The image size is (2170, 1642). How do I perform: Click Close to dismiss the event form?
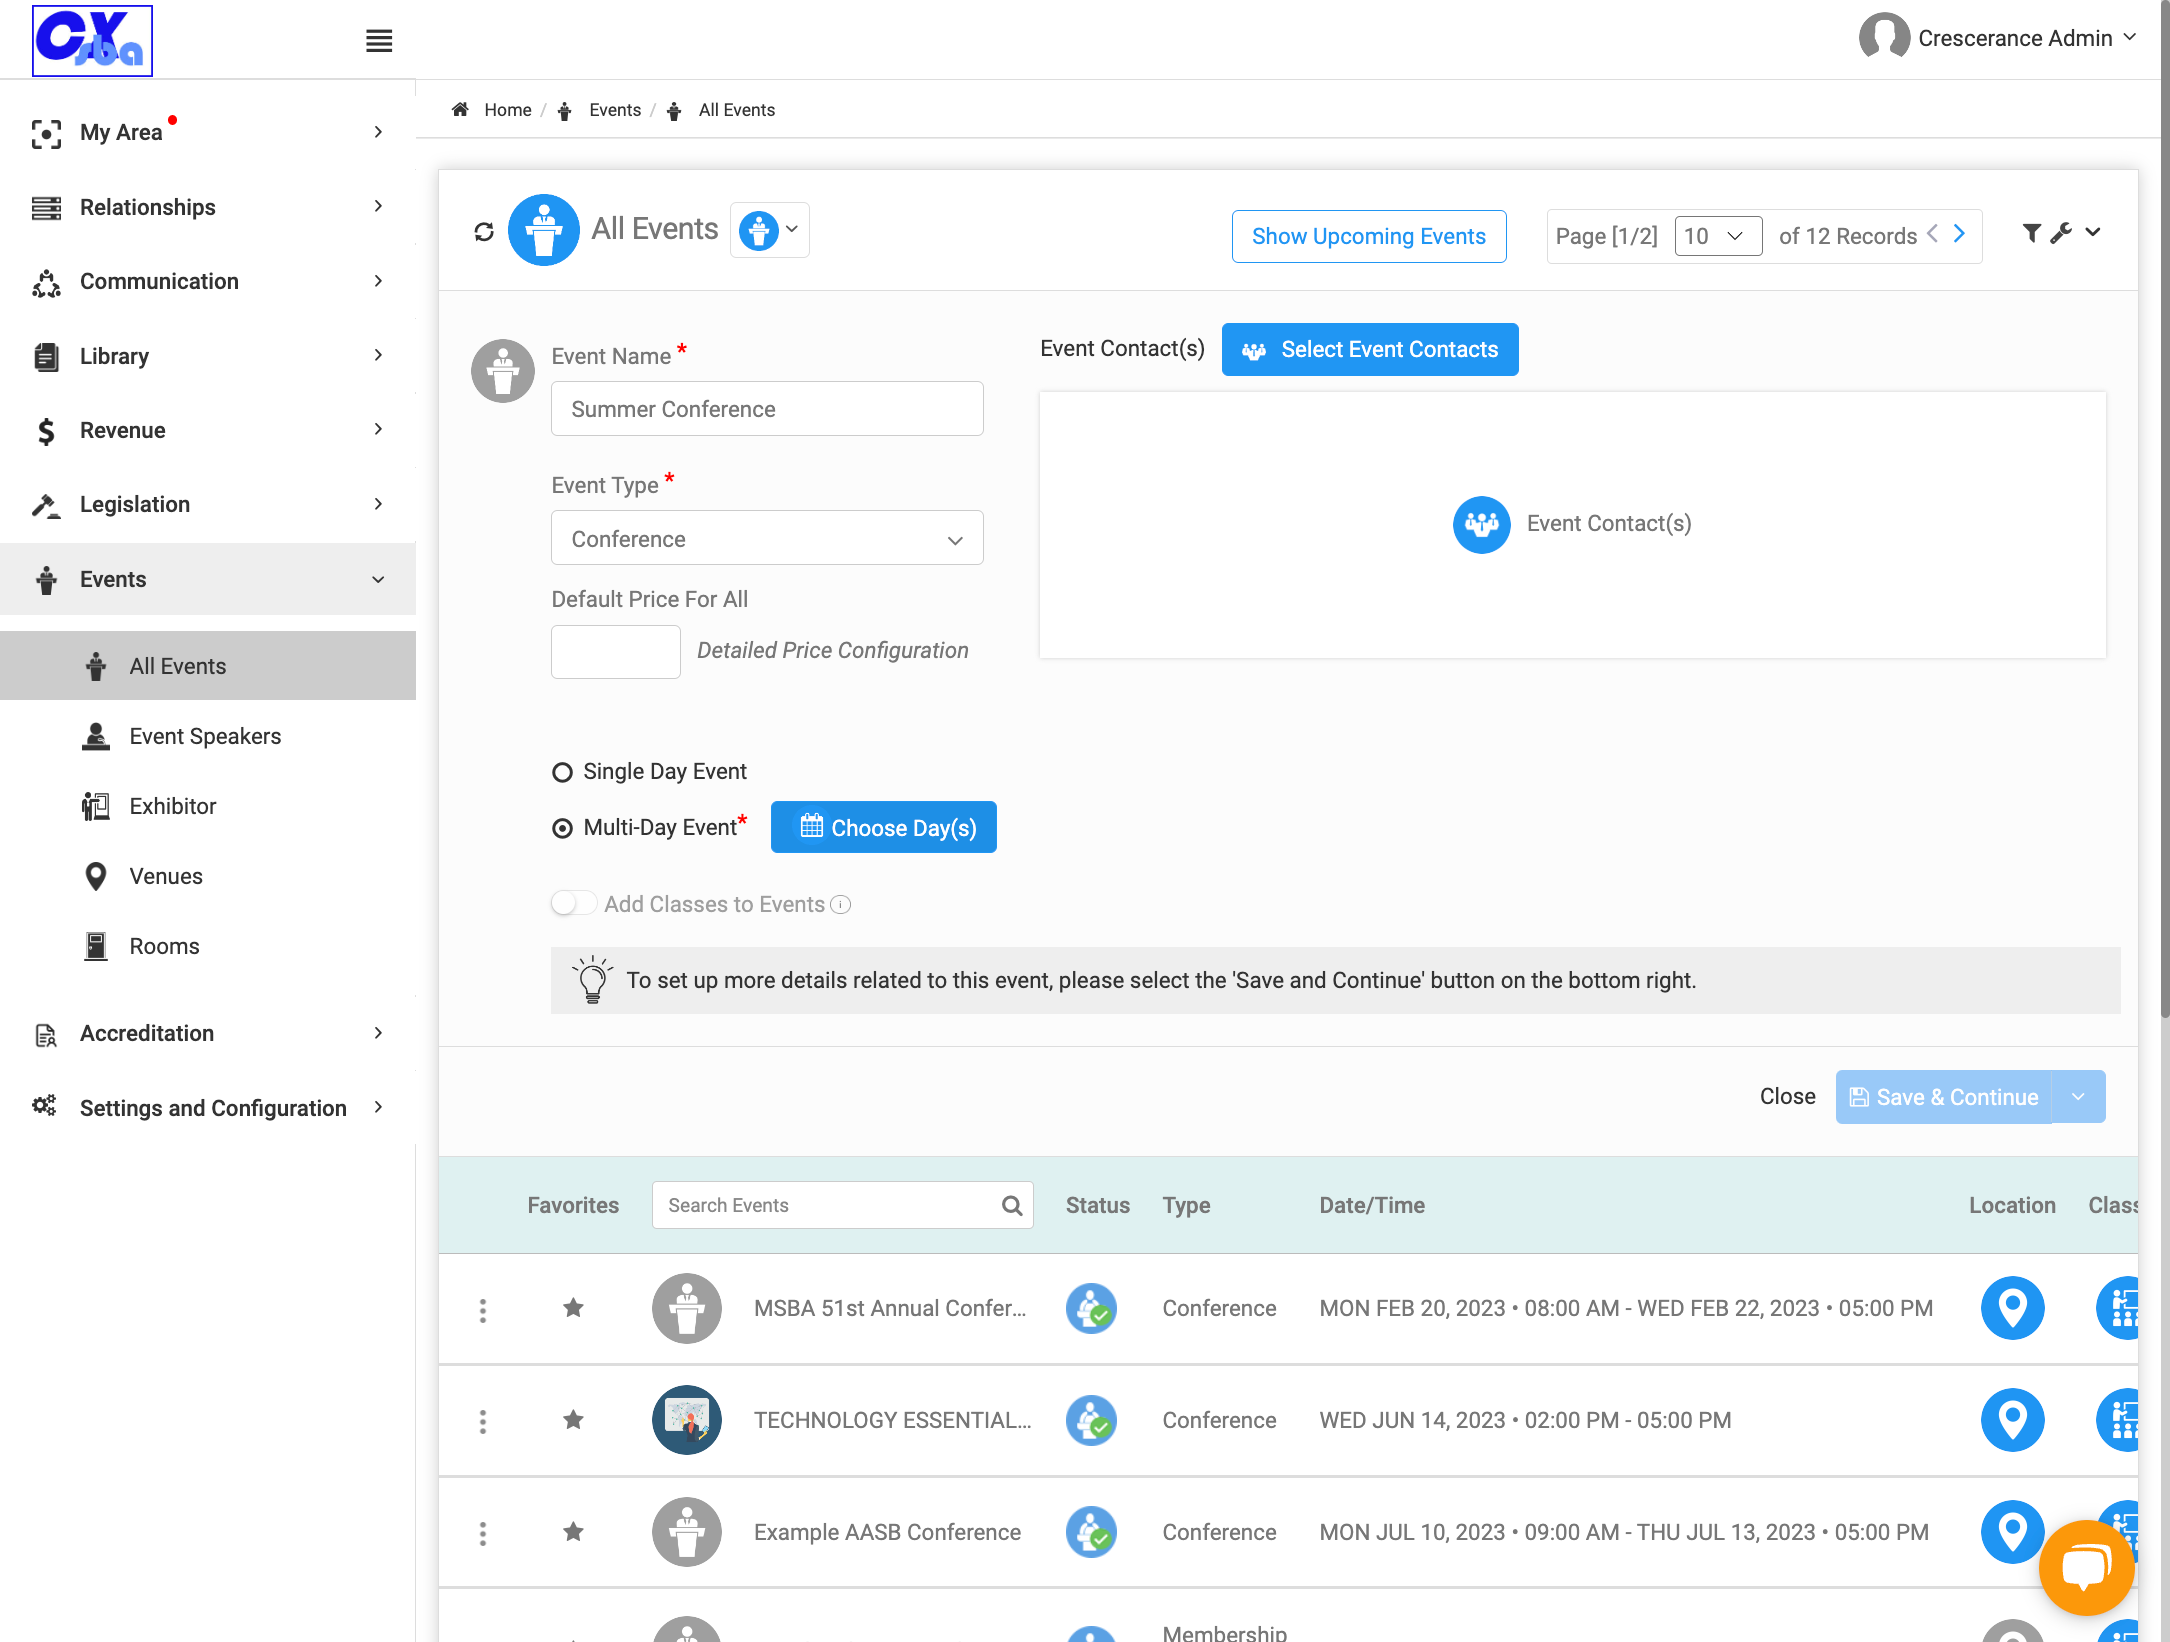click(x=1787, y=1097)
